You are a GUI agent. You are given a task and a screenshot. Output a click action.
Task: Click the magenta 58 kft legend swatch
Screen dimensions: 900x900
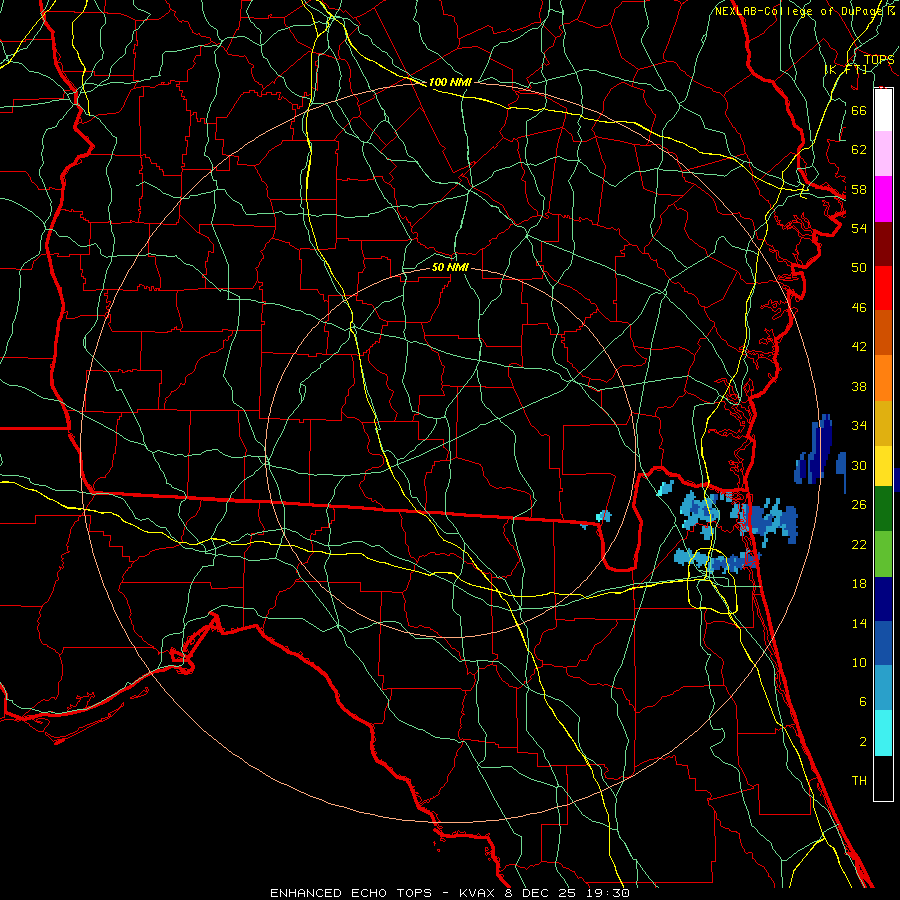pyautogui.click(x=883, y=199)
